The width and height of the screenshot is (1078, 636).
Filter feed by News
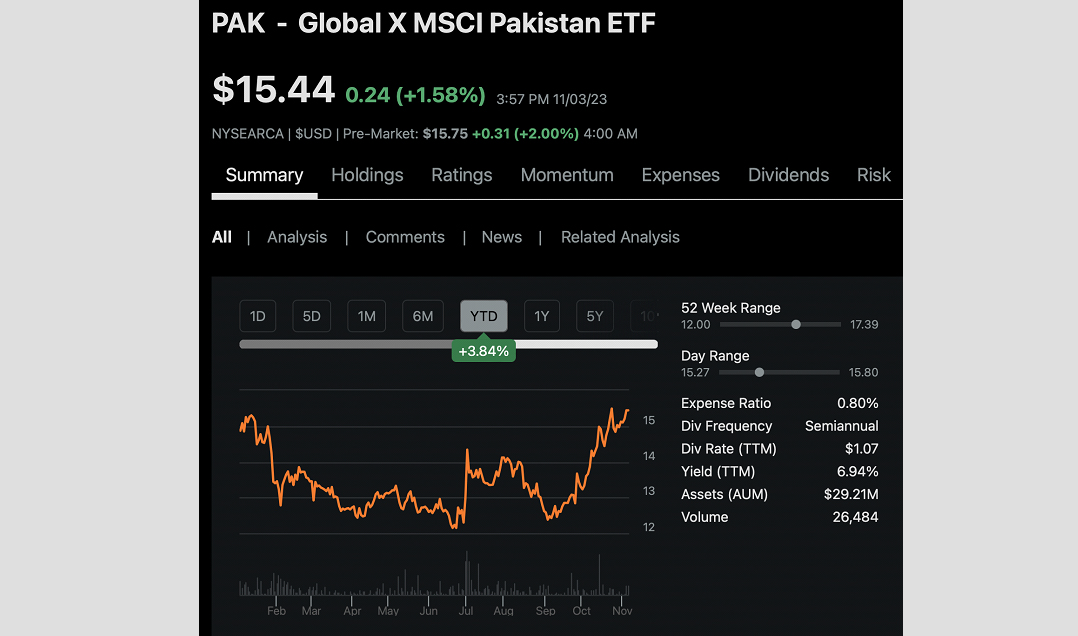click(x=501, y=237)
